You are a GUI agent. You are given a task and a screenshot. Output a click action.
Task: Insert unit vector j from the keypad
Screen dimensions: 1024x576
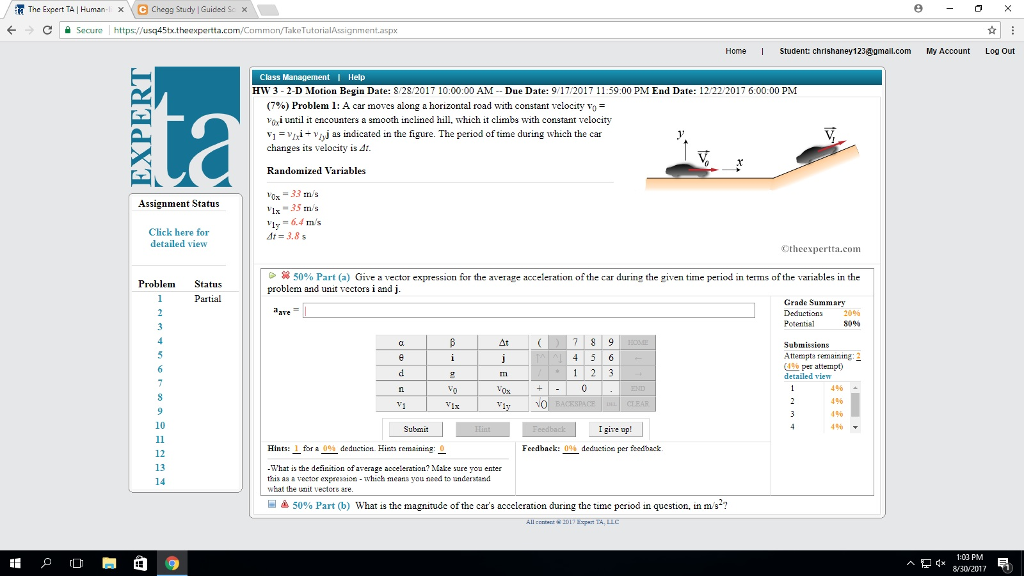pos(503,358)
